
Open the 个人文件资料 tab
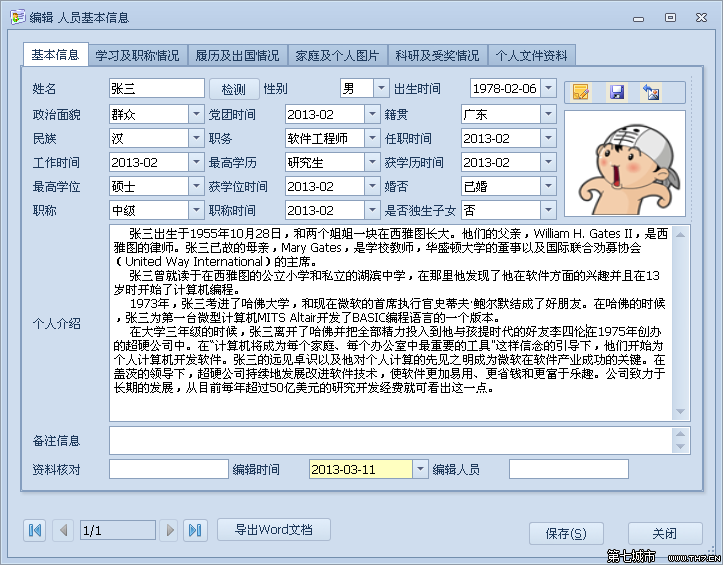pos(532,56)
